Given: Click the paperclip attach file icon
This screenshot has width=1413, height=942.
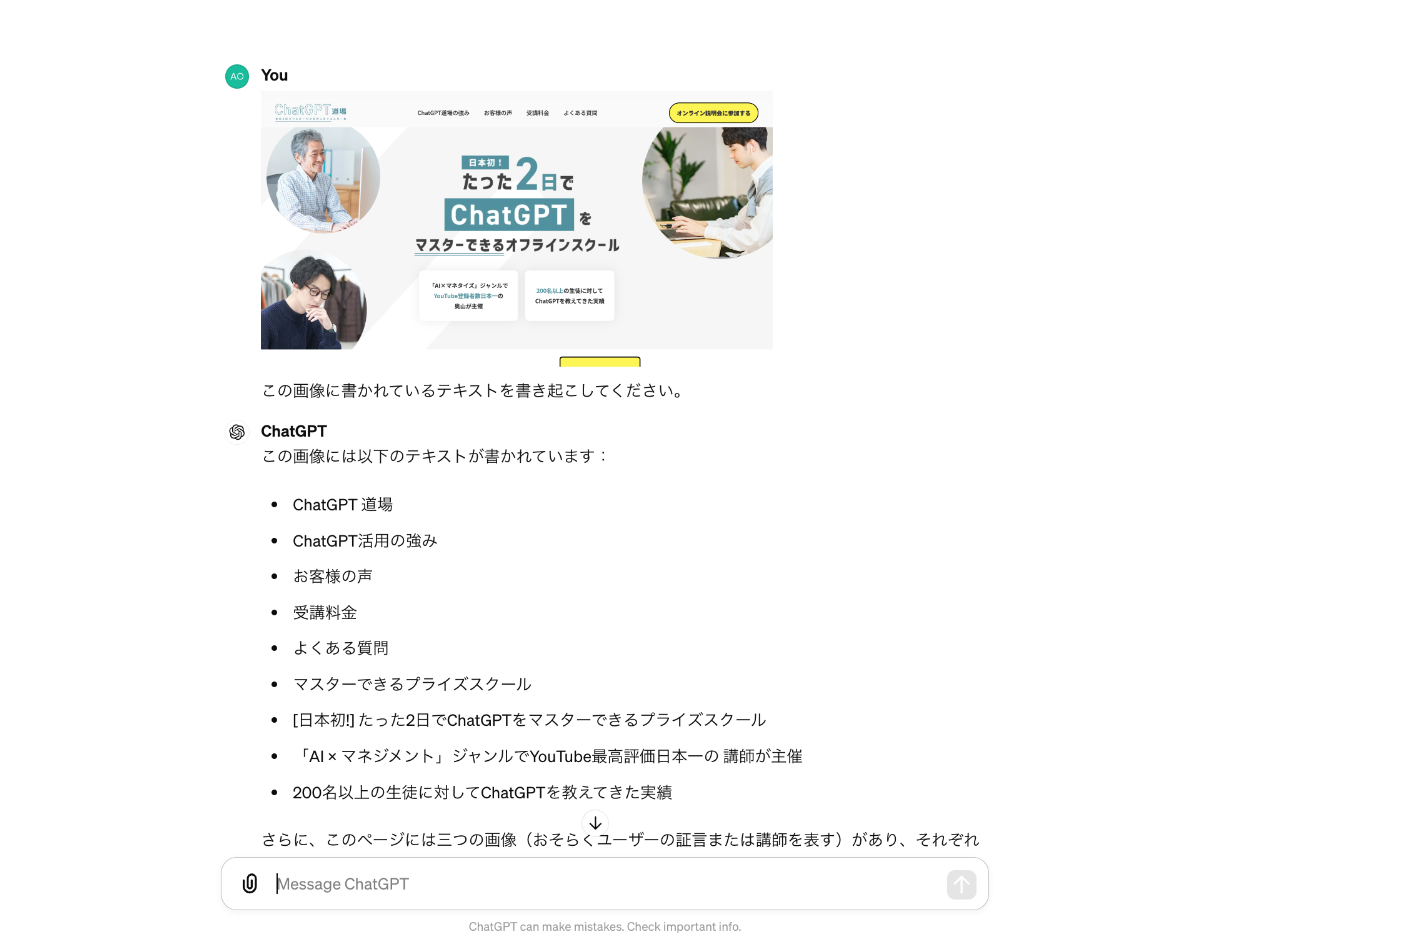Looking at the screenshot, I should 250,884.
